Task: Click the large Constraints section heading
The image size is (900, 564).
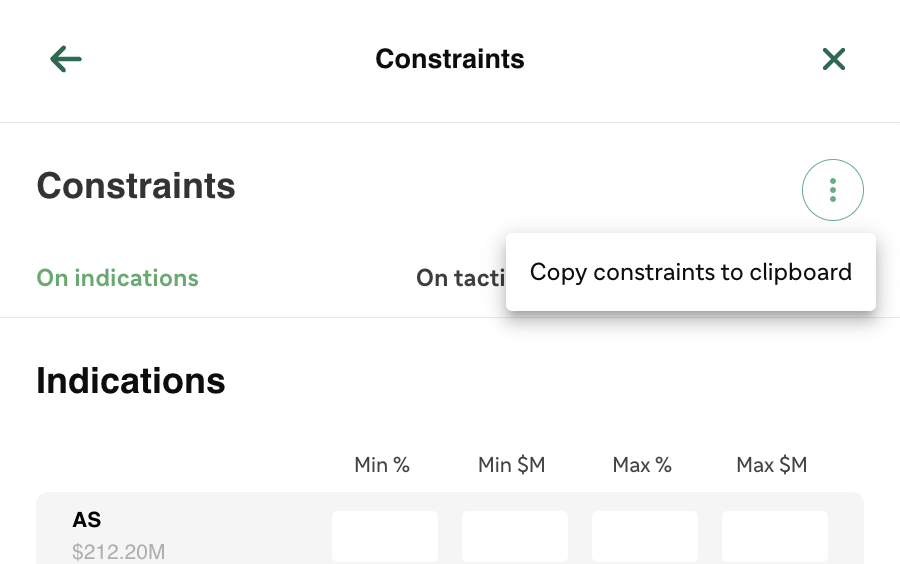Action: pyautogui.click(x=136, y=186)
